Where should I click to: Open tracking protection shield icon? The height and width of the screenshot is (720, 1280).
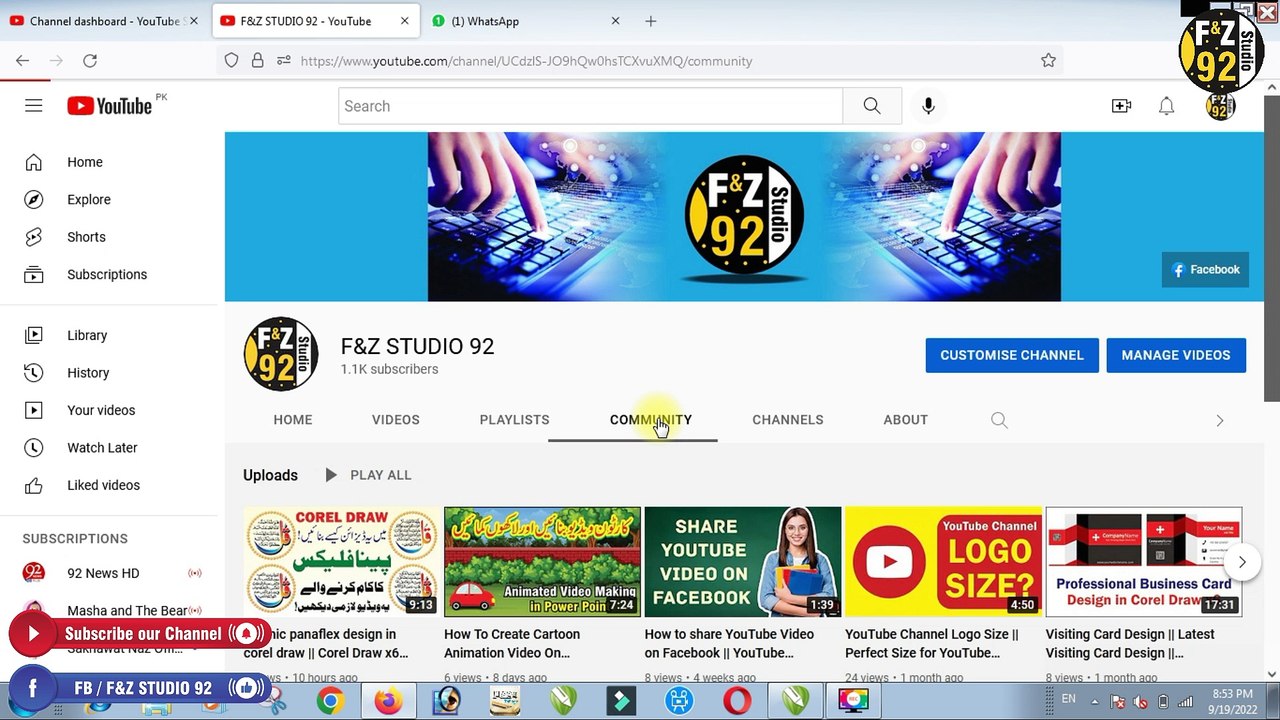coord(231,61)
